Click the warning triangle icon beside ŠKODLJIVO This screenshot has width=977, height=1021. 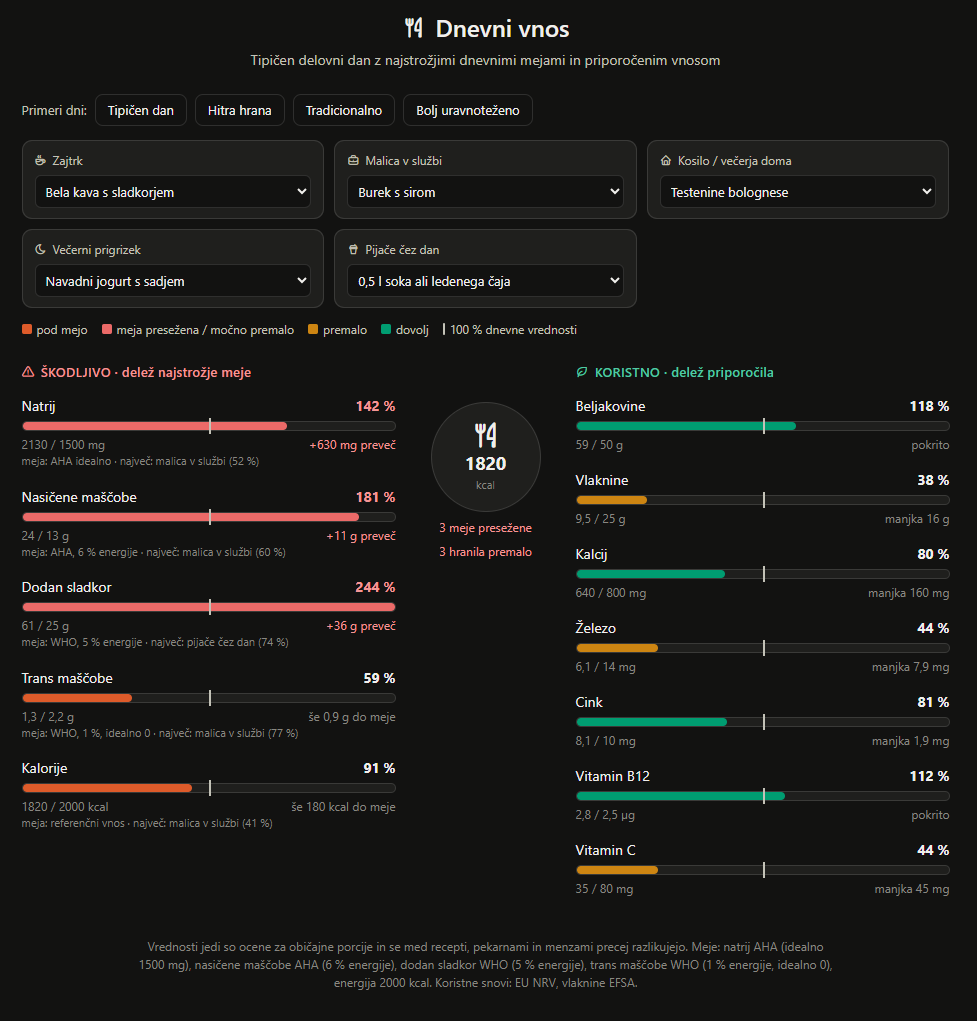pos(28,372)
